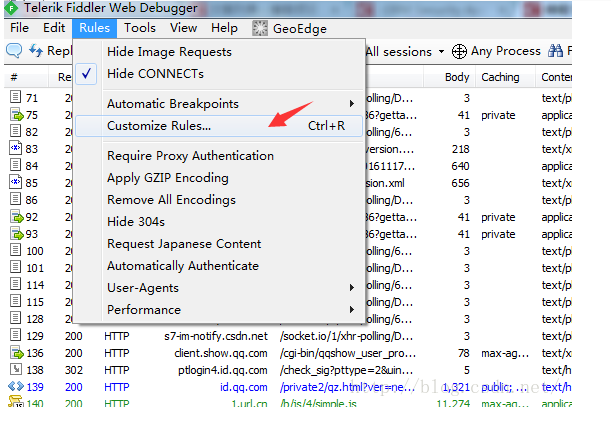This screenshot has width=611, height=442.
Task: Select session 138 redirect icon
Action: point(16,369)
